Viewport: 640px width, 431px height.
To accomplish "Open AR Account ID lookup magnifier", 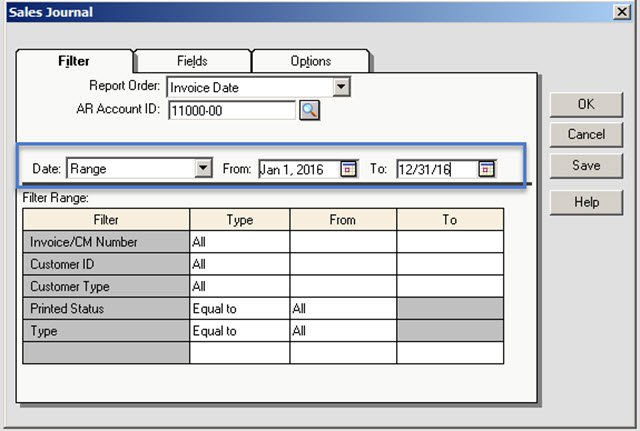I will [310, 110].
